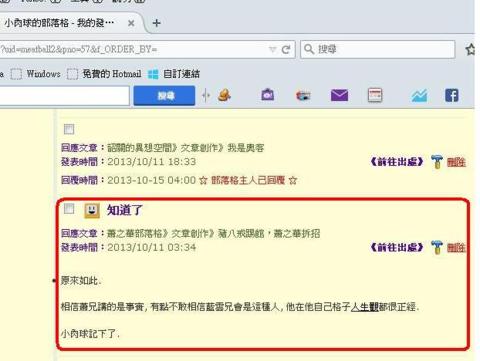Image resolution: width=480 pixels, height=361 pixels.
Task: Select the 小肉球的部落格 tab
Action: pyautogui.click(x=67, y=23)
